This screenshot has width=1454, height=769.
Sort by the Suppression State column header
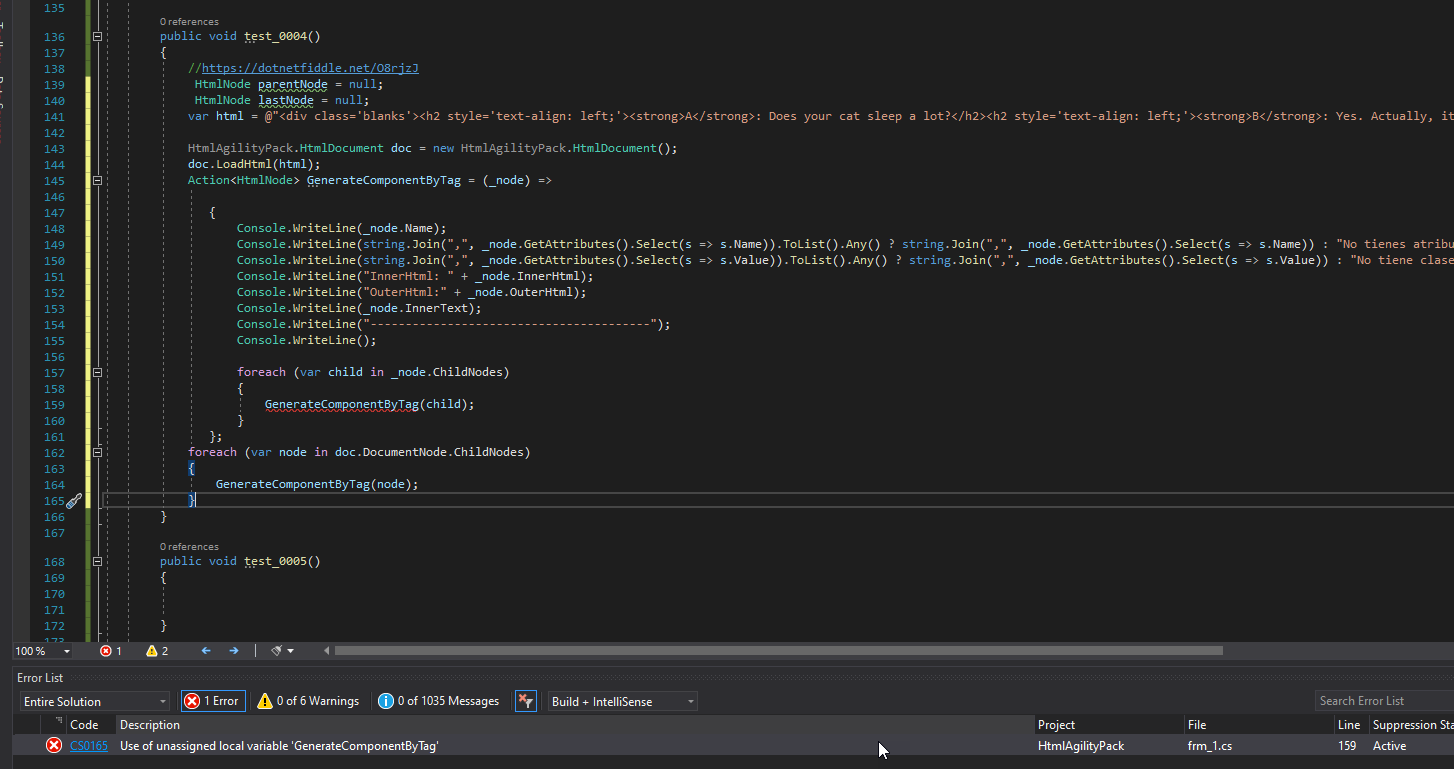click(1412, 725)
